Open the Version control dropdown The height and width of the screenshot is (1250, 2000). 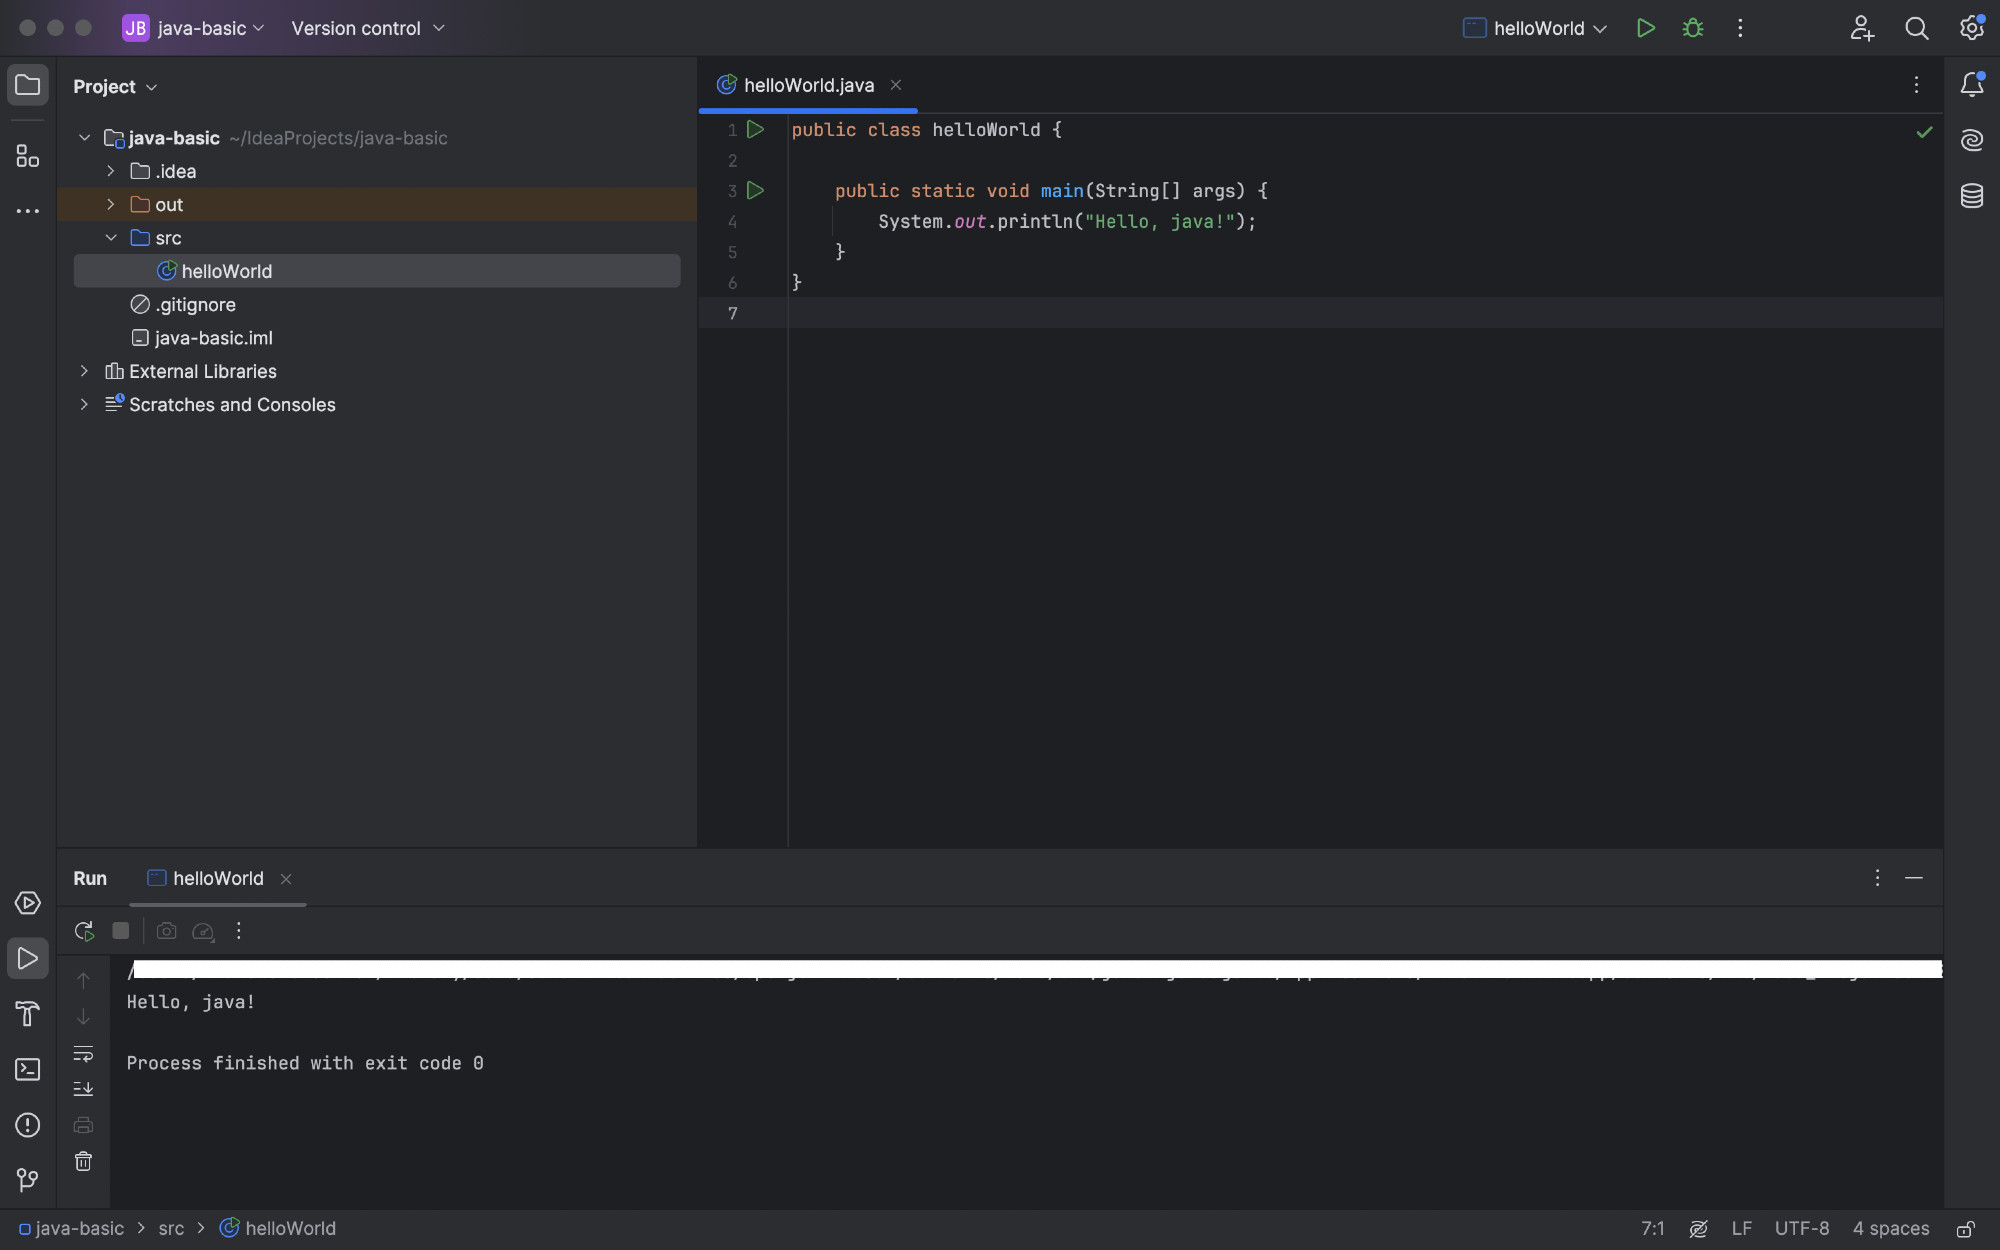pos(368,28)
